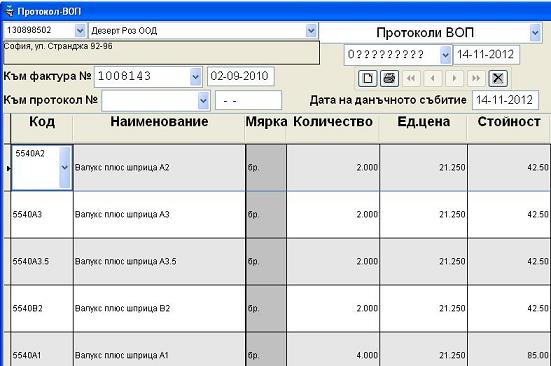The image size is (551, 366).
Task: Expand the Към протокол № dropdown
Action: [x=203, y=100]
